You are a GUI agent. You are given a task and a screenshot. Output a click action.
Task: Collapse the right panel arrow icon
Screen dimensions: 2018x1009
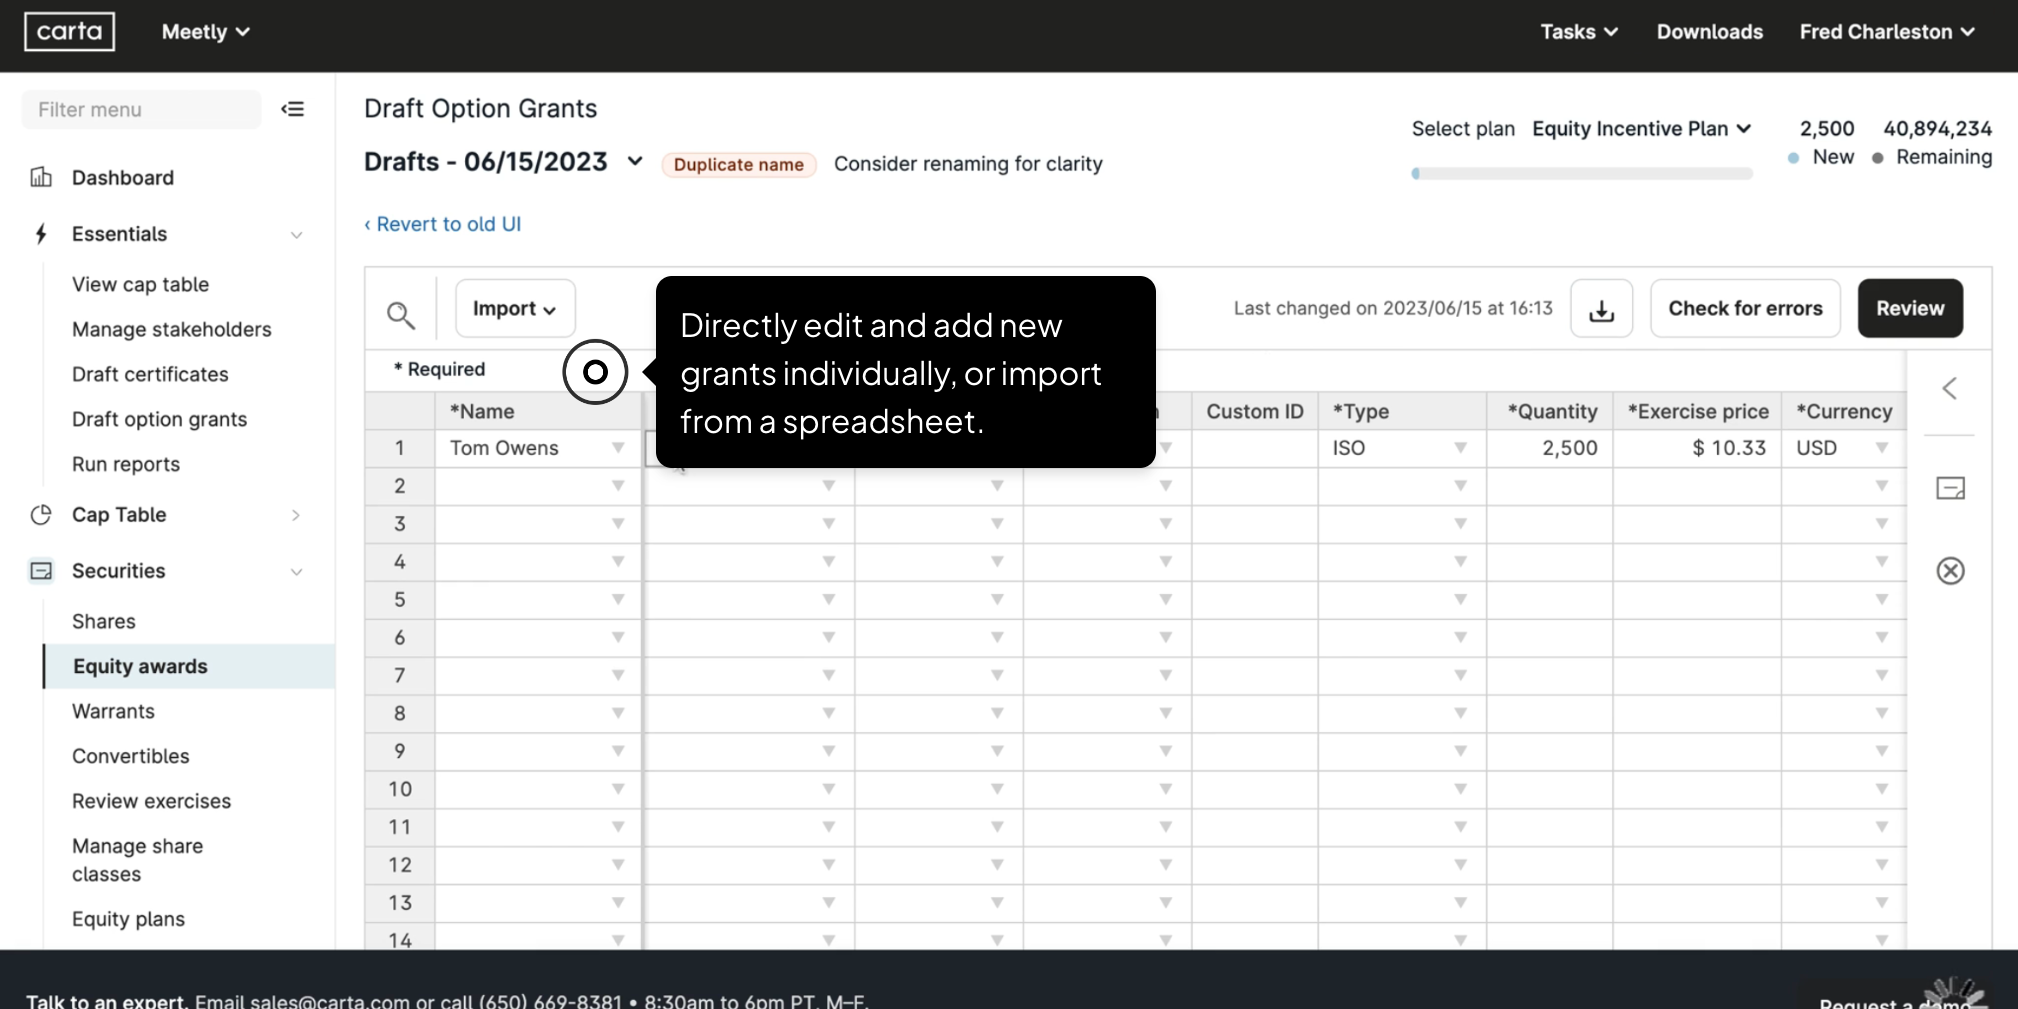click(x=1950, y=388)
